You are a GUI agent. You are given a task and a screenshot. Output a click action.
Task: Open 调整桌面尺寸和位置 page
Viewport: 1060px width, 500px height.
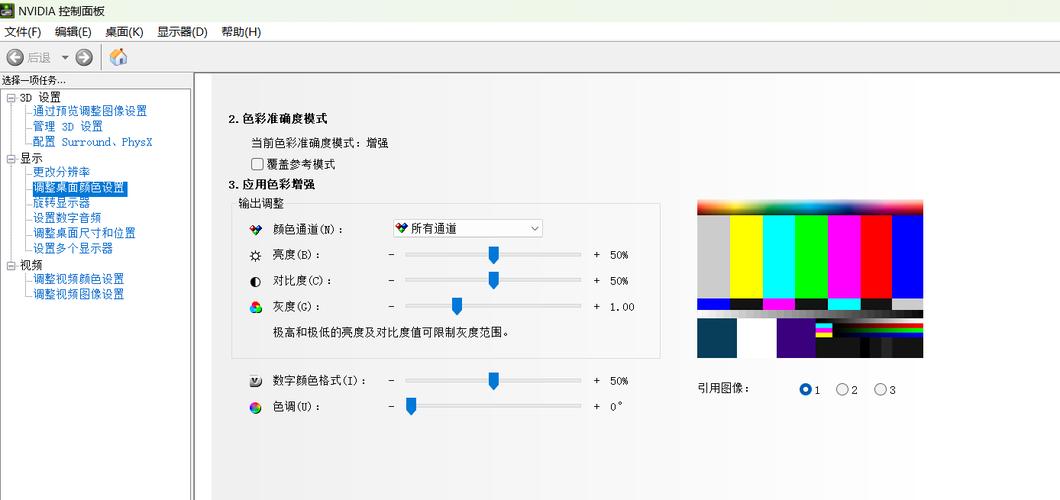(x=85, y=233)
